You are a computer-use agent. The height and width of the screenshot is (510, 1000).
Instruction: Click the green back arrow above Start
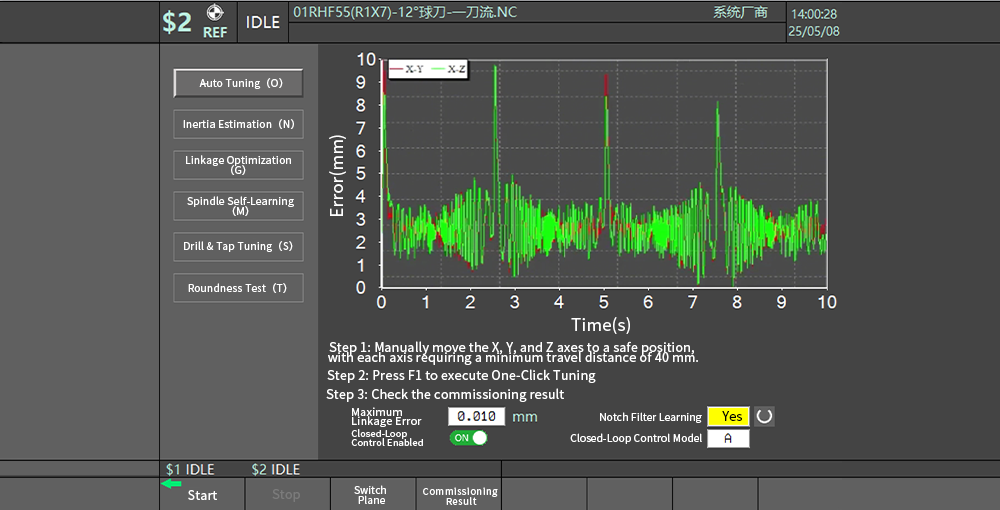click(x=172, y=483)
